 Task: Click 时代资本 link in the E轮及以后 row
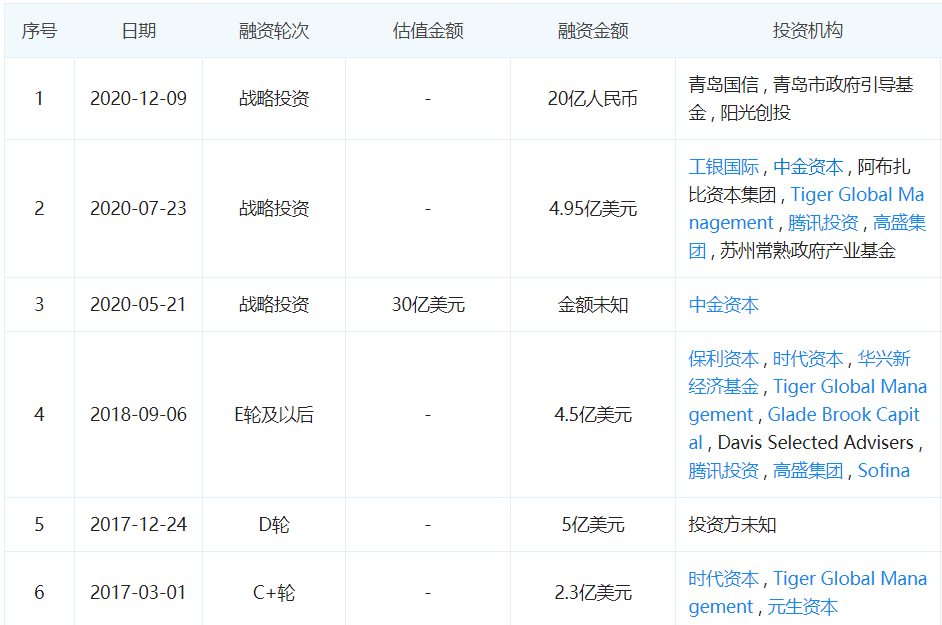coord(808,359)
